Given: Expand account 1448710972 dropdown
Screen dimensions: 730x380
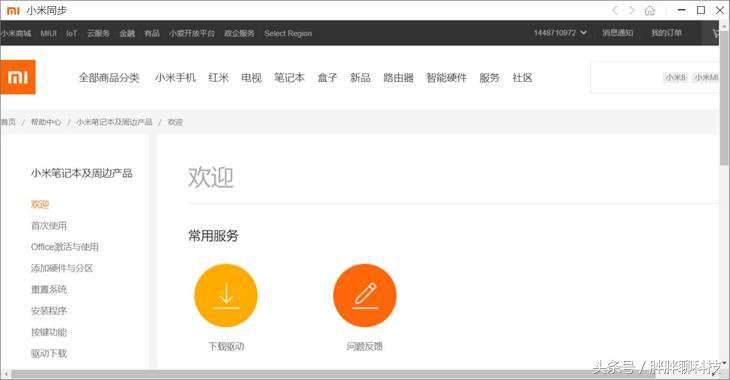Looking at the screenshot, I should pyautogui.click(x=560, y=33).
